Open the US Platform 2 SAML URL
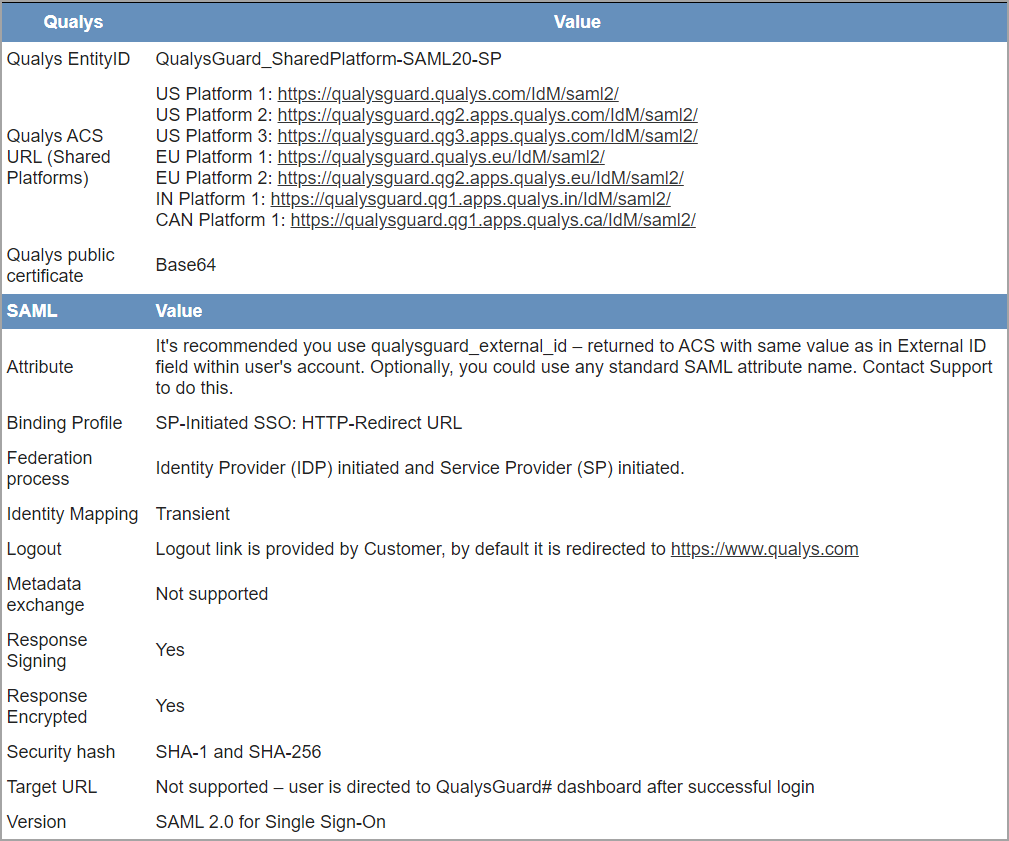 [x=487, y=114]
